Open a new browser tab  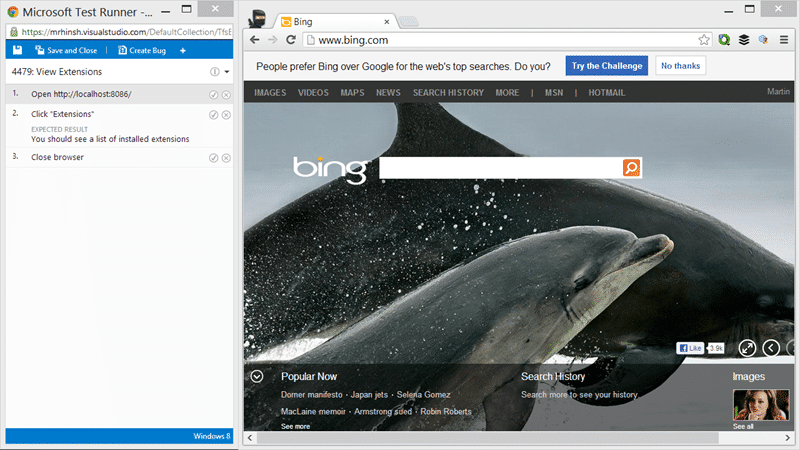(409, 21)
